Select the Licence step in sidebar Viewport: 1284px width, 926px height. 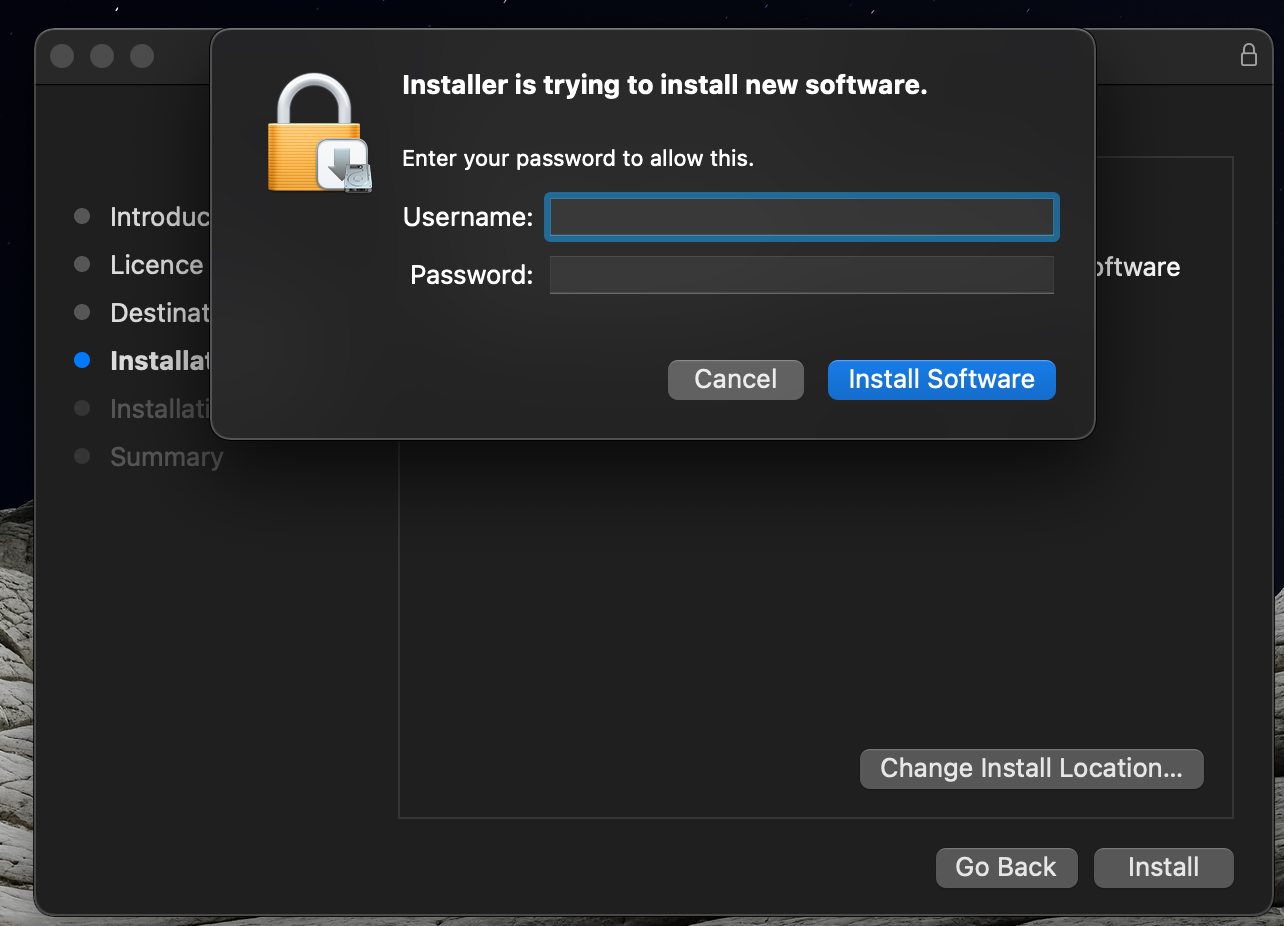(x=157, y=265)
